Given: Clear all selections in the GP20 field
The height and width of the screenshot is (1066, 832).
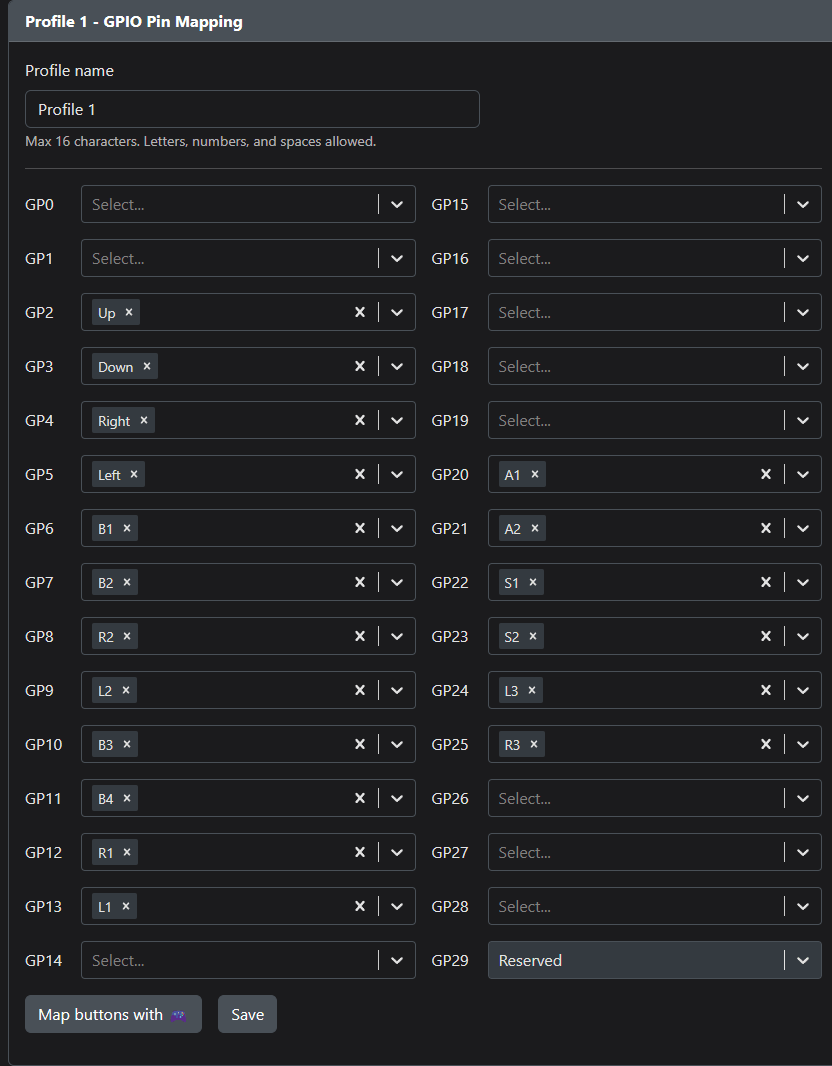Looking at the screenshot, I should [x=766, y=474].
